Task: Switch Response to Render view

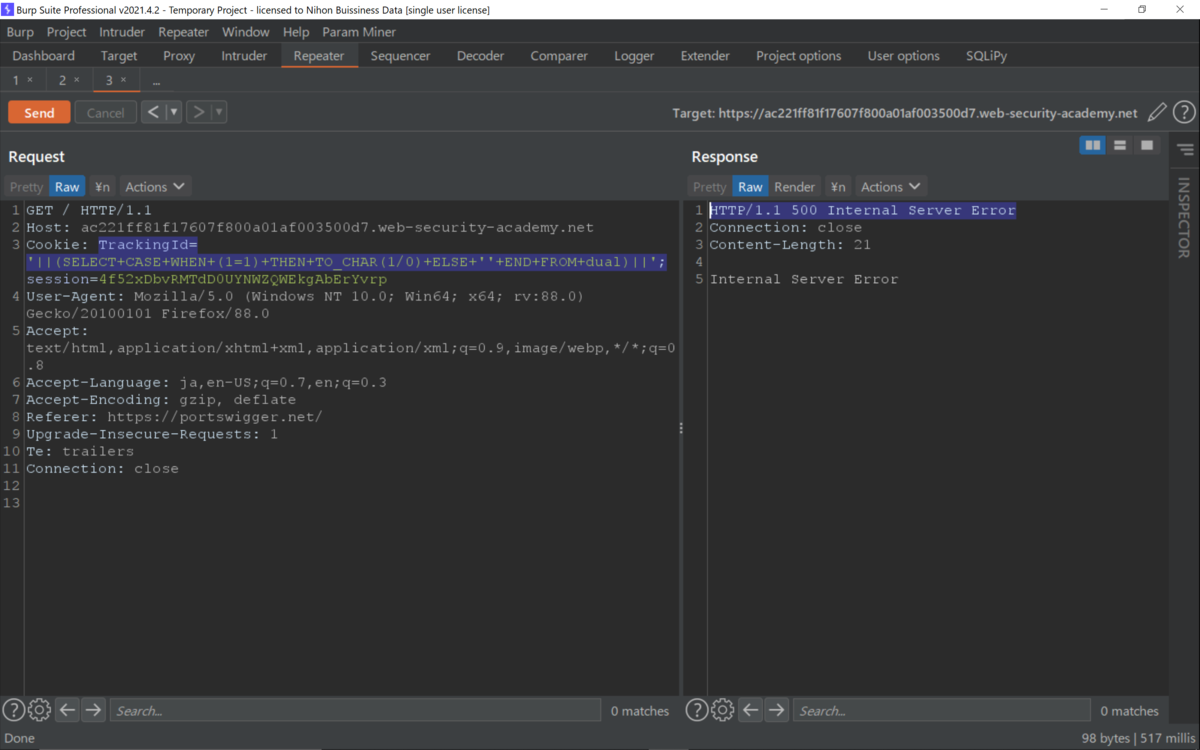Action: click(795, 187)
